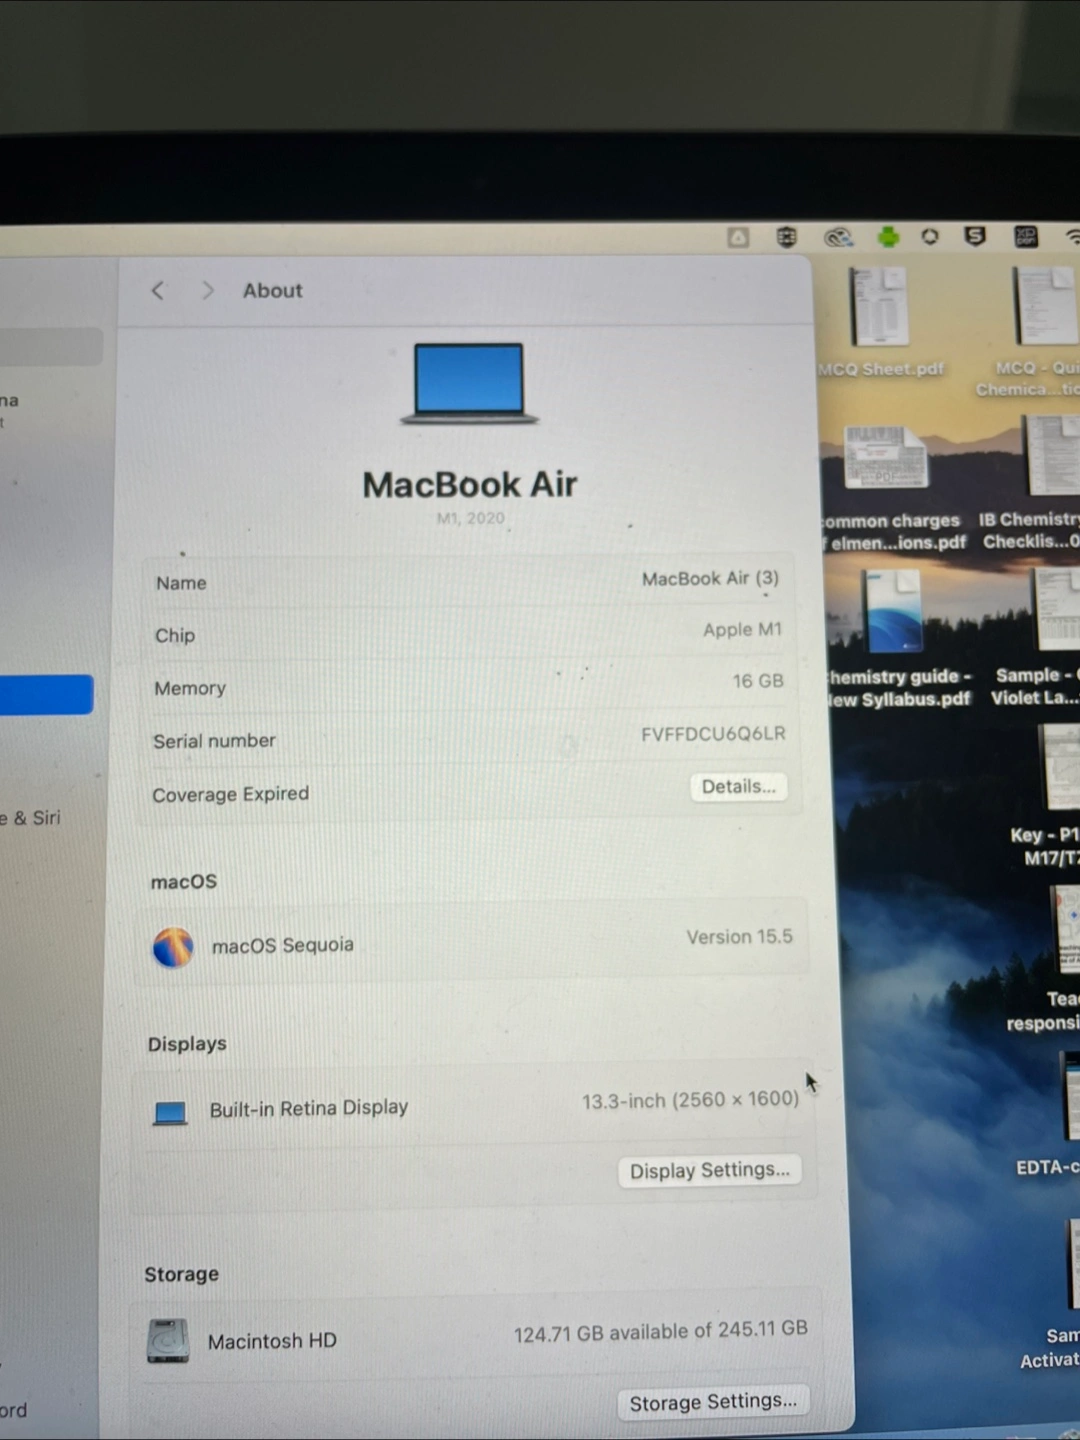
Task: Click the Version 15.5 text
Action: (x=739, y=937)
